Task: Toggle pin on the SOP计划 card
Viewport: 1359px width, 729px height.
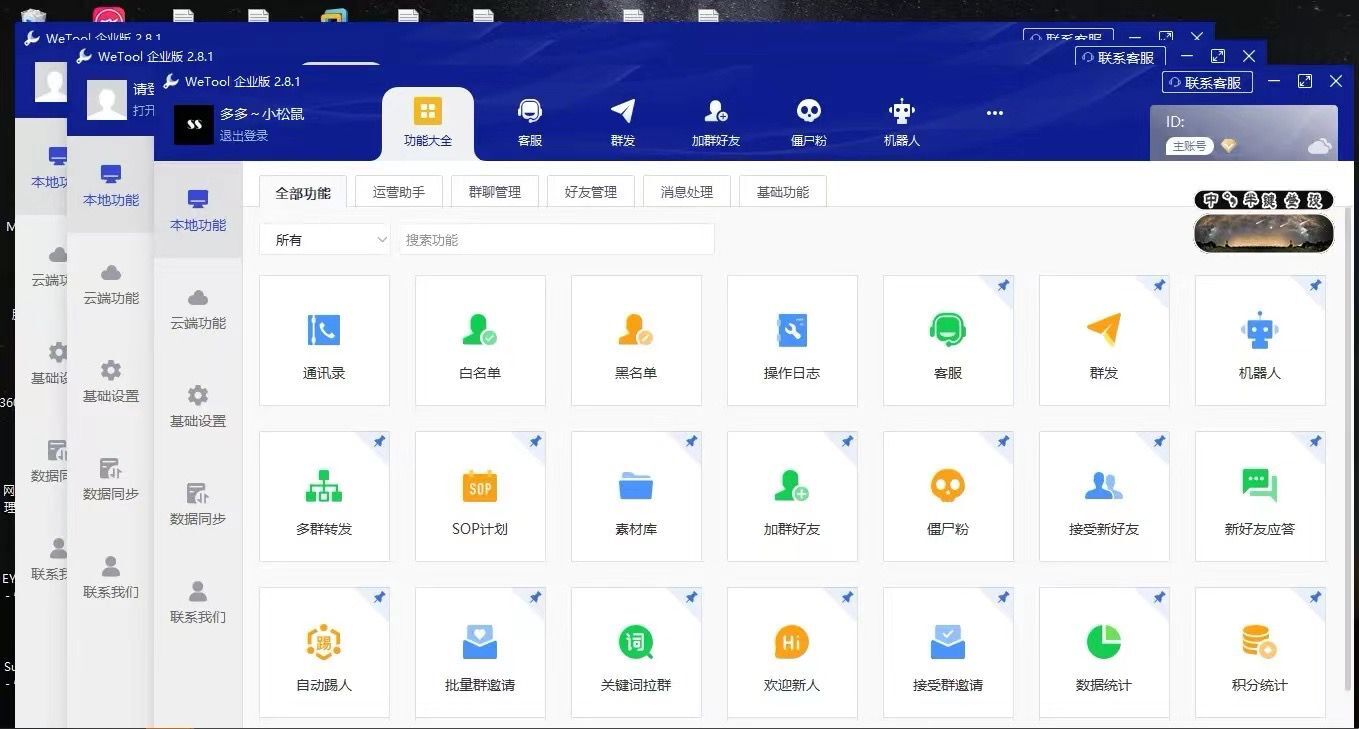Action: click(x=535, y=442)
